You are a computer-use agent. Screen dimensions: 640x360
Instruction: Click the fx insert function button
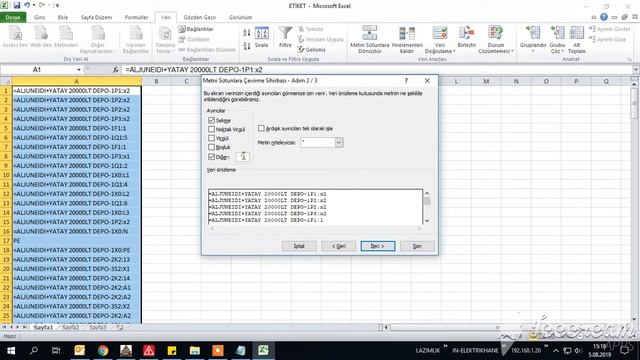(116, 70)
